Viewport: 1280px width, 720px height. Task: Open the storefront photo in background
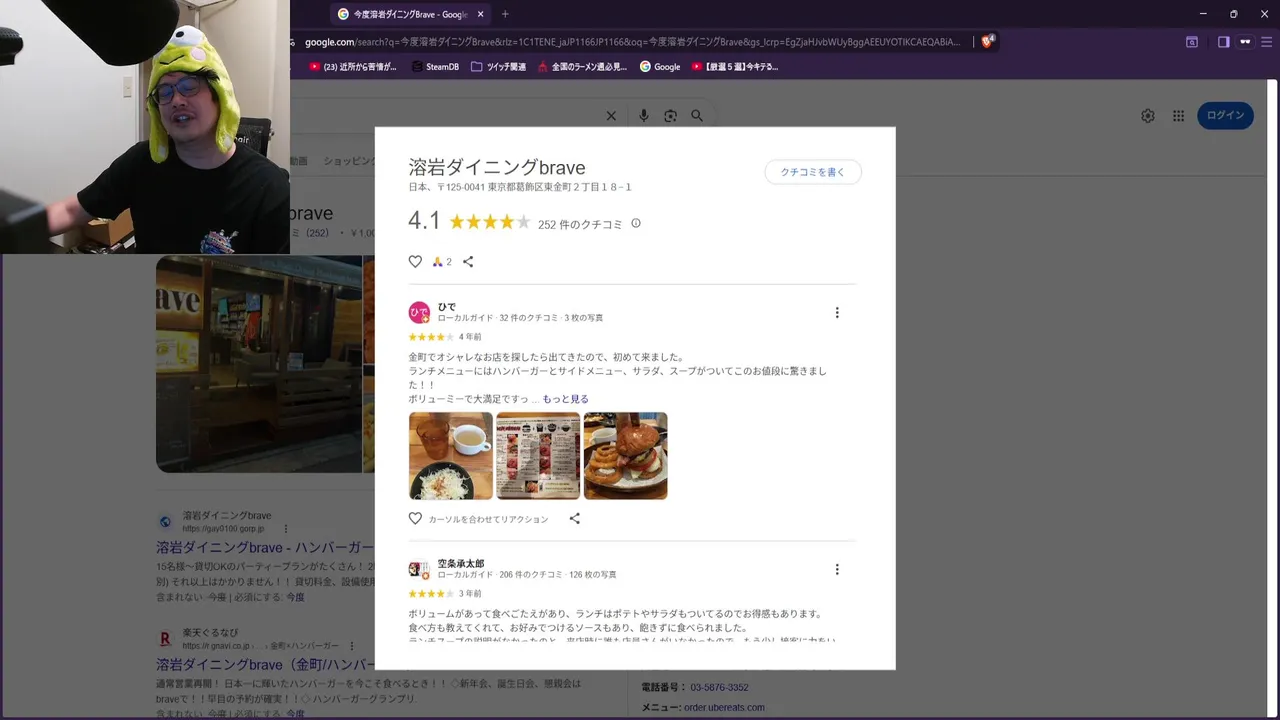click(258, 364)
